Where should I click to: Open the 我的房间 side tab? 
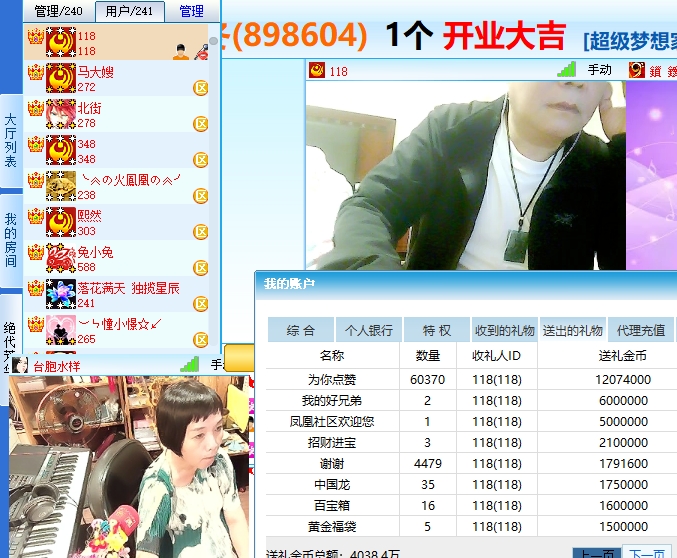pos(10,239)
